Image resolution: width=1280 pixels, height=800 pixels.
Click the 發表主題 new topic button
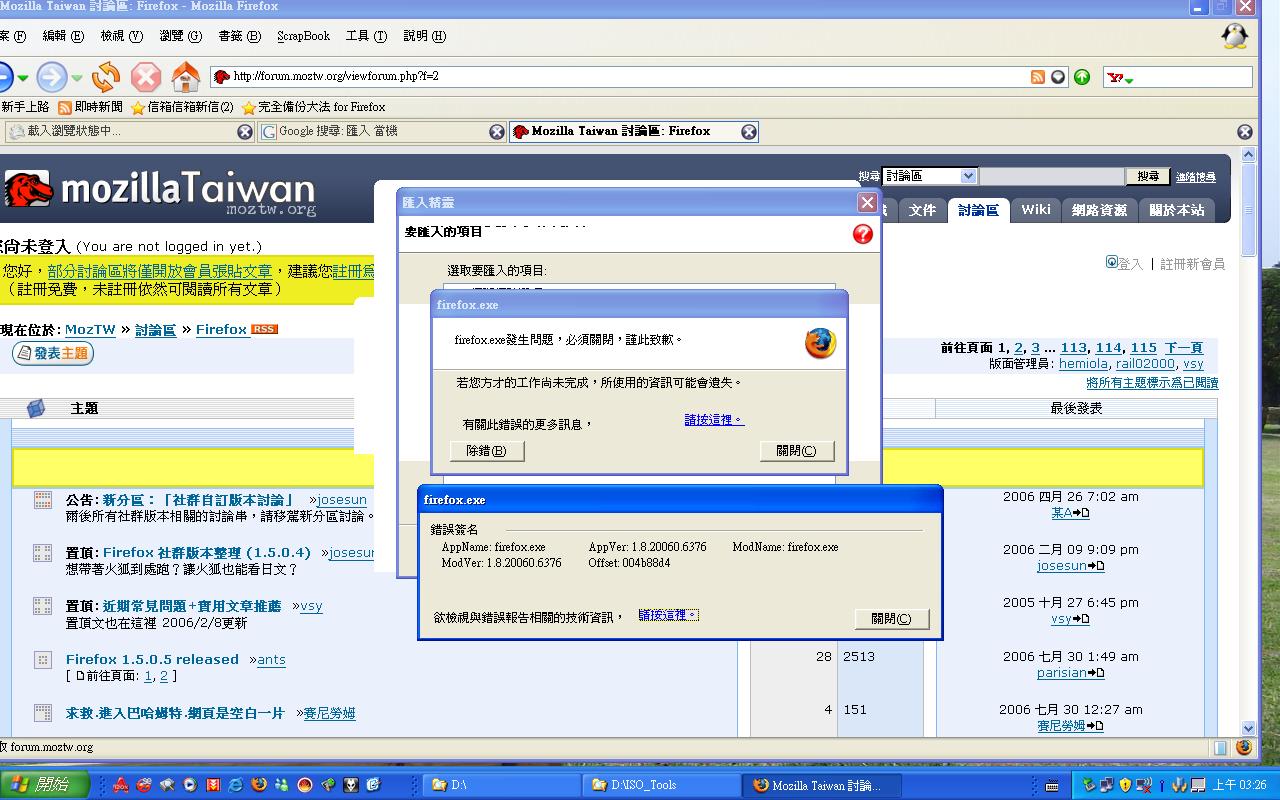[x=53, y=353]
